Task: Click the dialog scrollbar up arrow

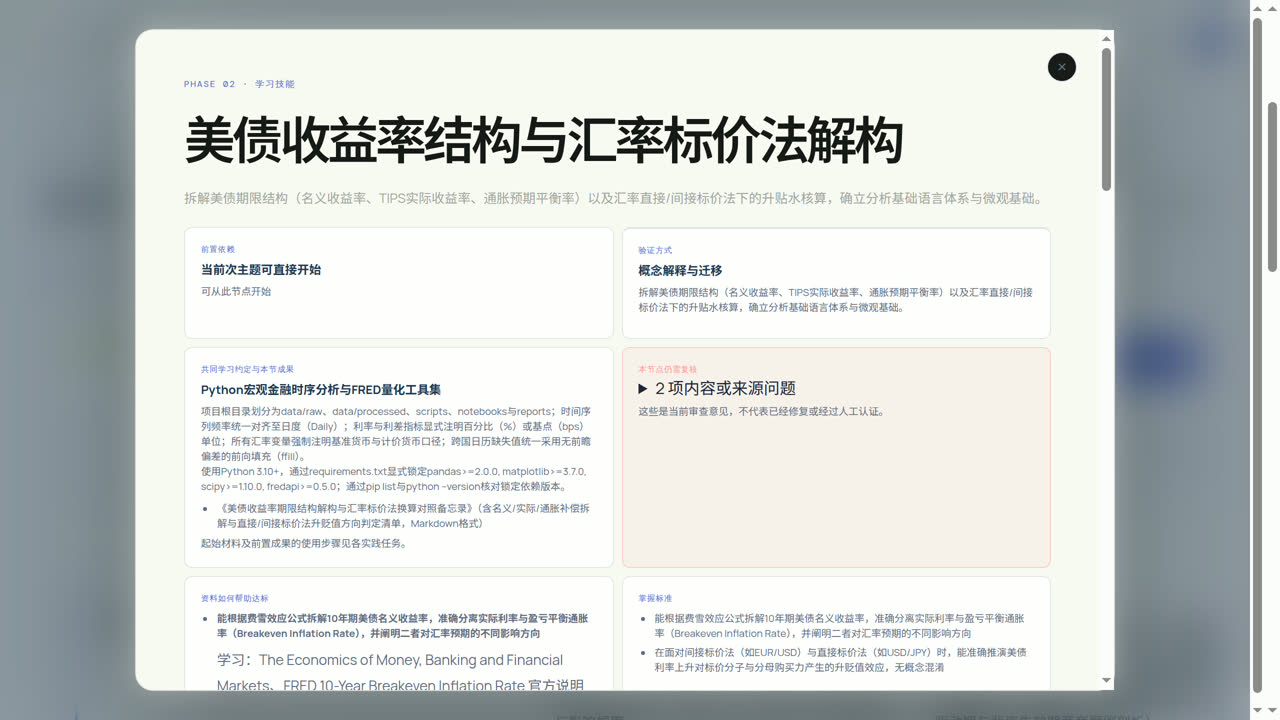Action: (x=1106, y=39)
